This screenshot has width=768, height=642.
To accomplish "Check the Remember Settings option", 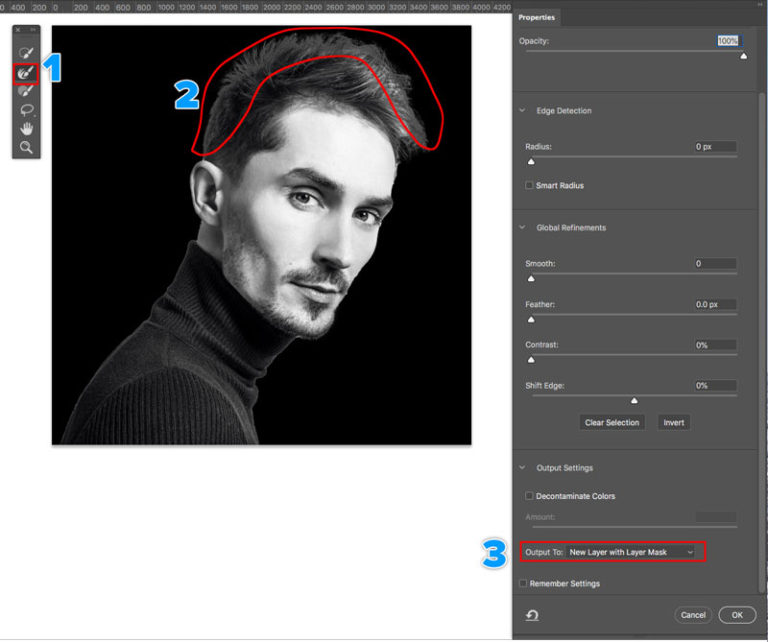I will [x=523, y=584].
